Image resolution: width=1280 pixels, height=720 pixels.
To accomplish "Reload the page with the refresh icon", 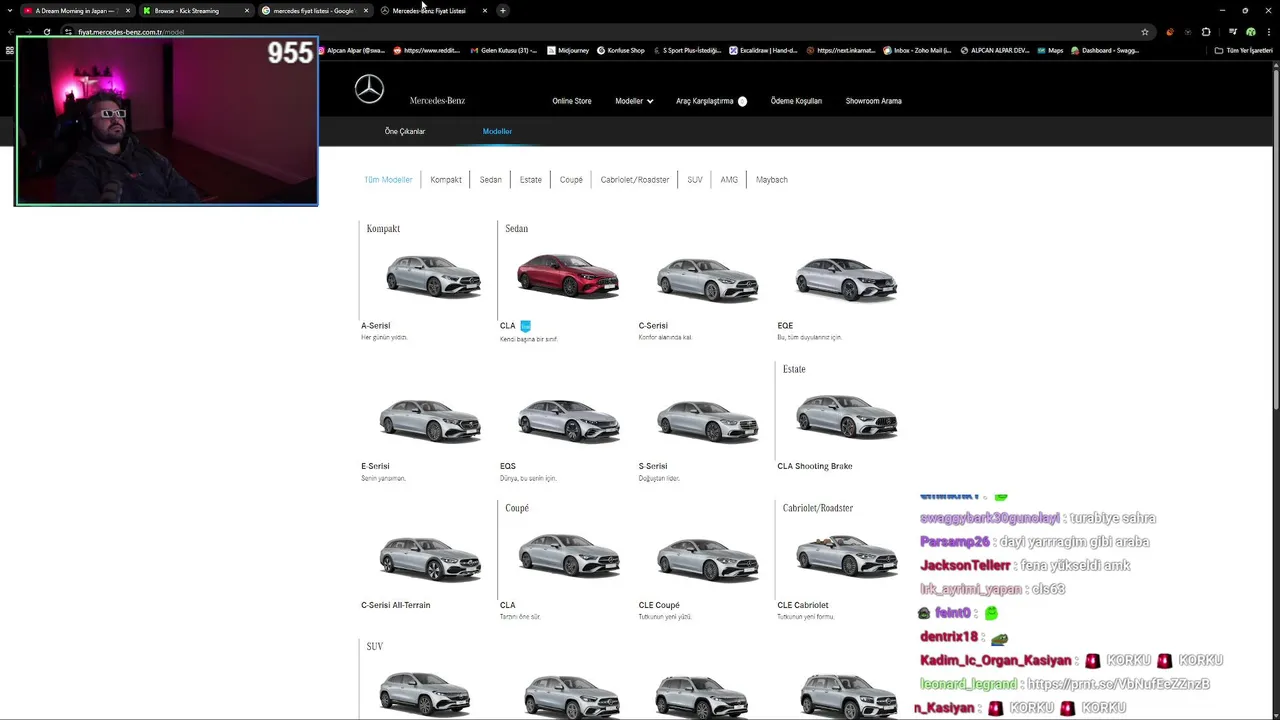I will click(46, 32).
